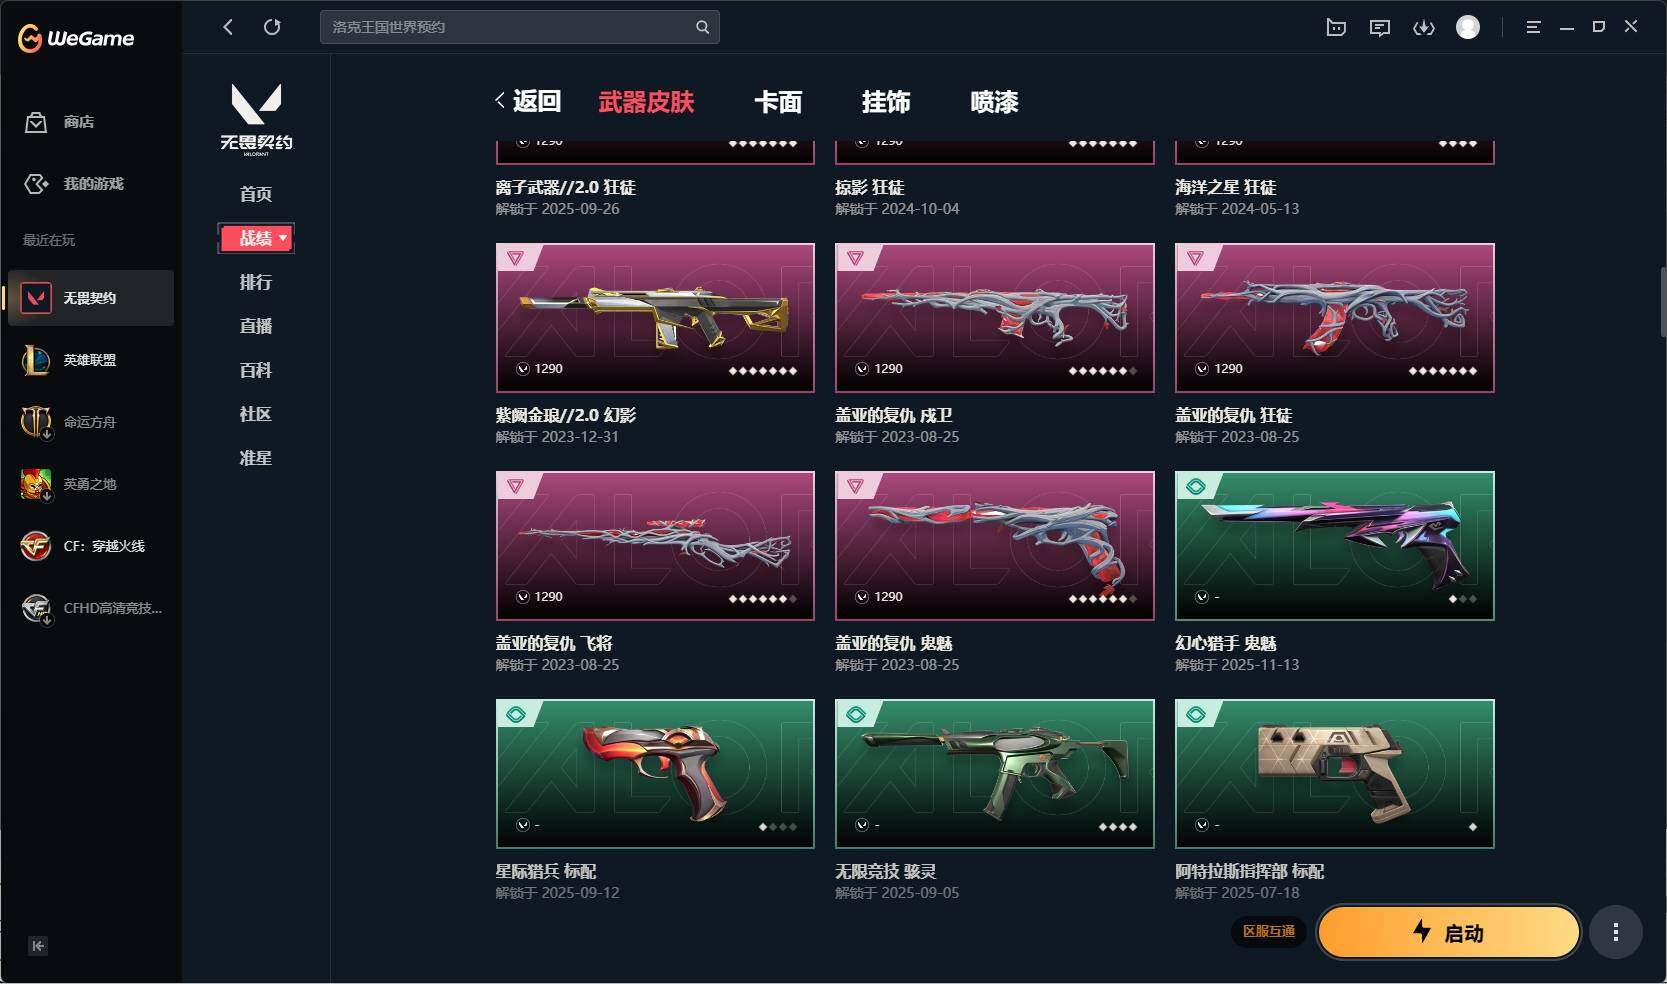Click the refresh page icon

click(x=272, y=27)
